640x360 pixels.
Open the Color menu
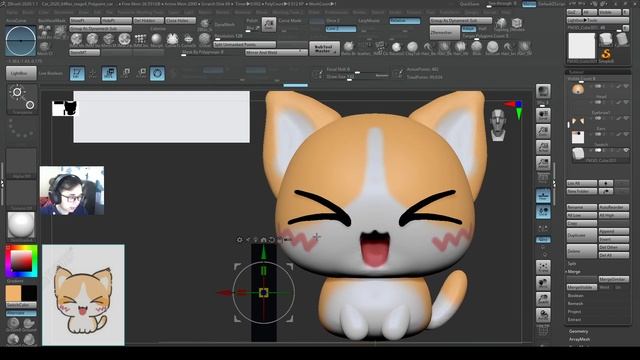click(x=43, y=13)
